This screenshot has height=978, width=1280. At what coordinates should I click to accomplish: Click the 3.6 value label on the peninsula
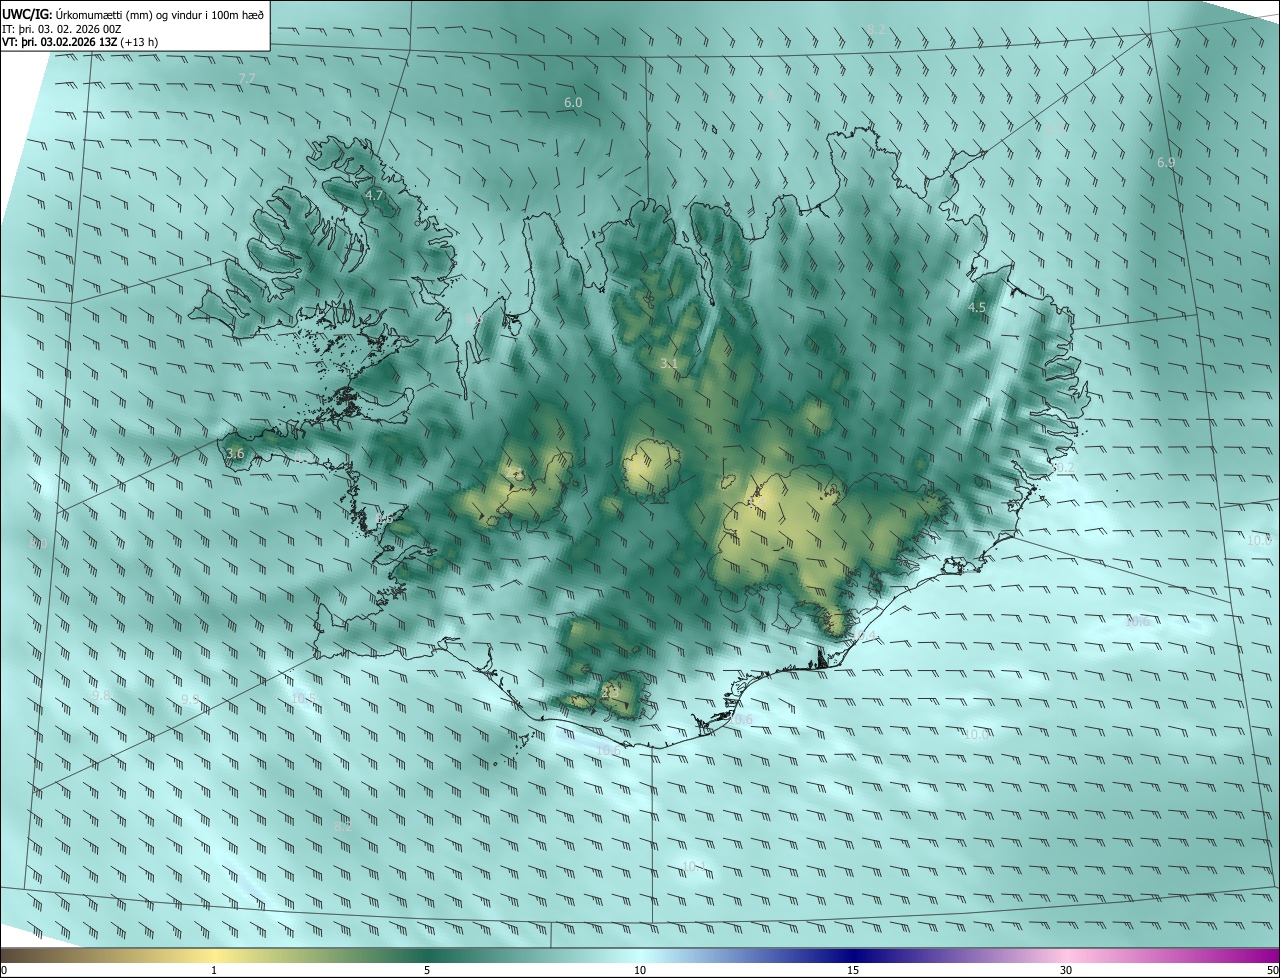click(x=235, y=454)
